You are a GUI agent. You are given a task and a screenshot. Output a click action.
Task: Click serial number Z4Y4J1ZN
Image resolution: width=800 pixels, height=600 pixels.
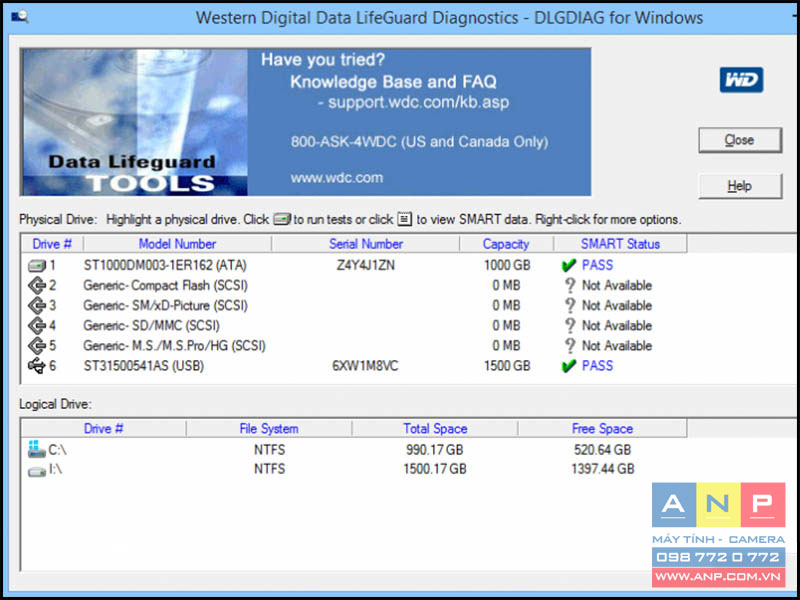click(x=365, y=265)
